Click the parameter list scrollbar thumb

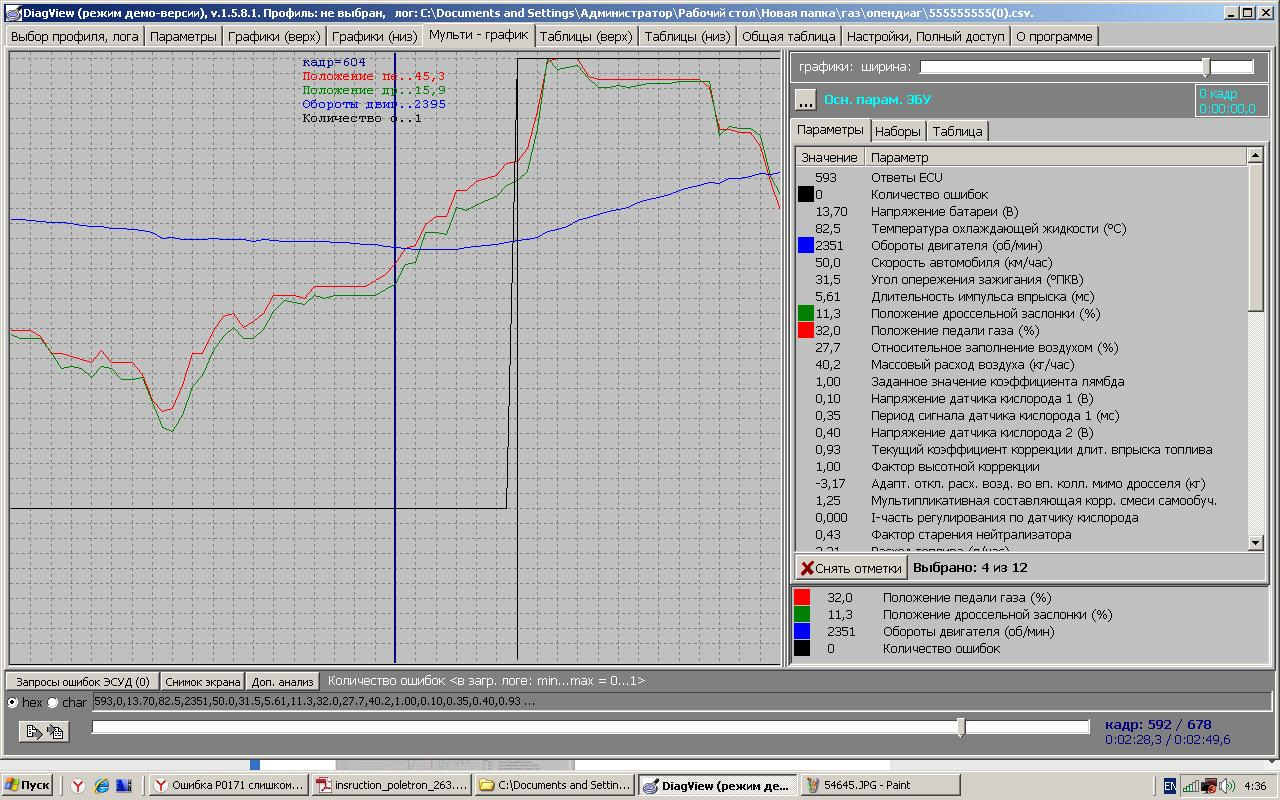click(x=1256, y=238)
